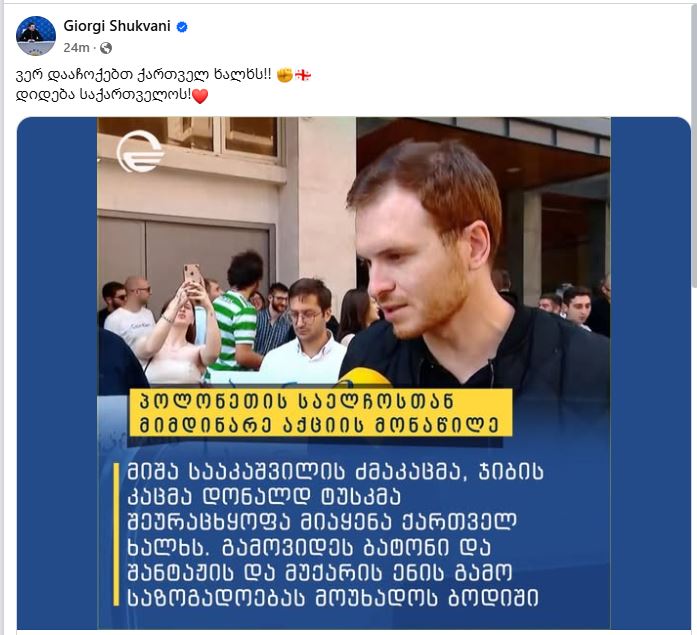Click the blue left margin of video

tap(57, 373)
